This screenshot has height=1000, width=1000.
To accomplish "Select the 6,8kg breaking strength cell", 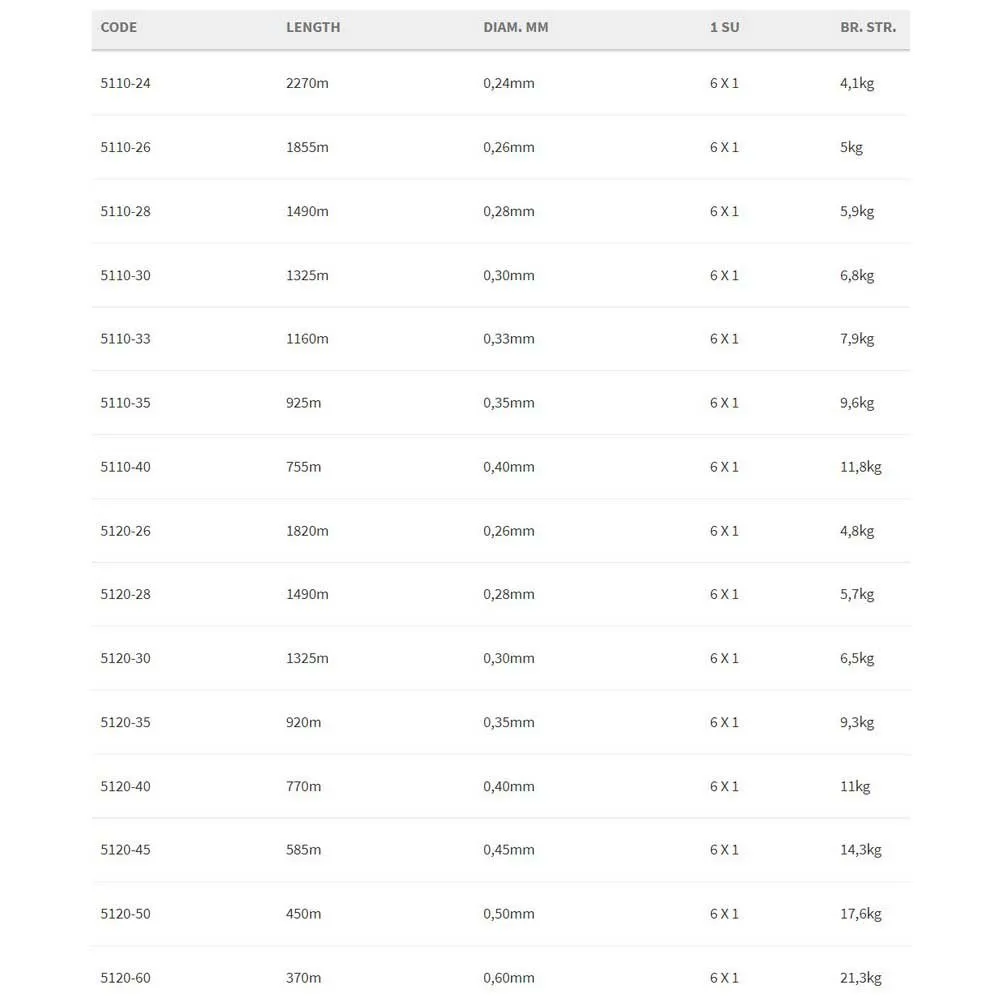I will [857, 275].
